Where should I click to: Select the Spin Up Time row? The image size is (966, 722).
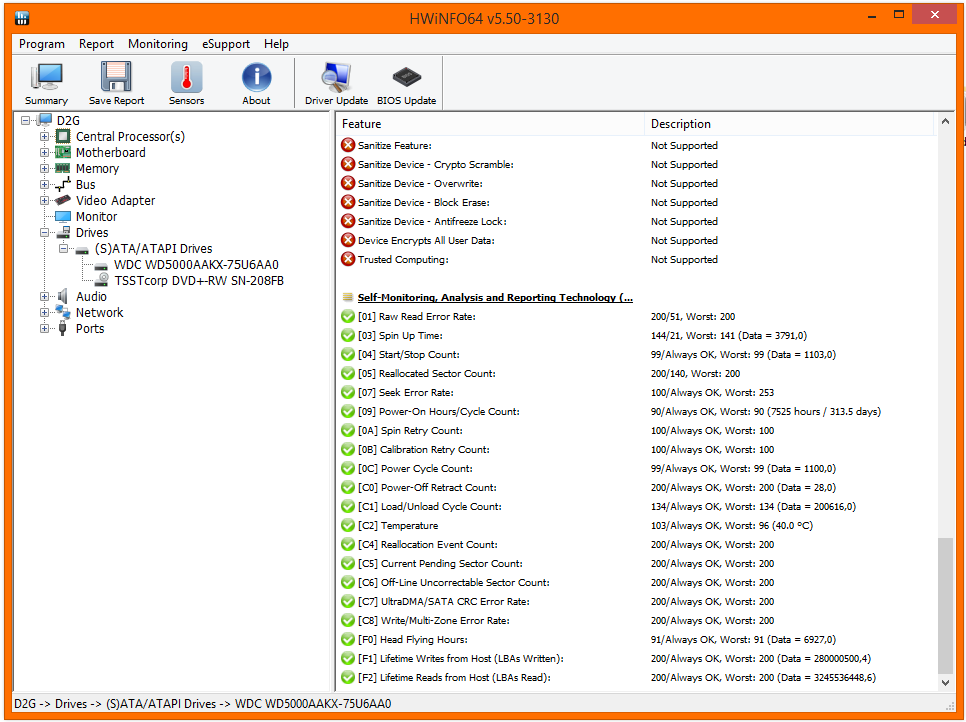pyautogui.click(x=637, y=336)
